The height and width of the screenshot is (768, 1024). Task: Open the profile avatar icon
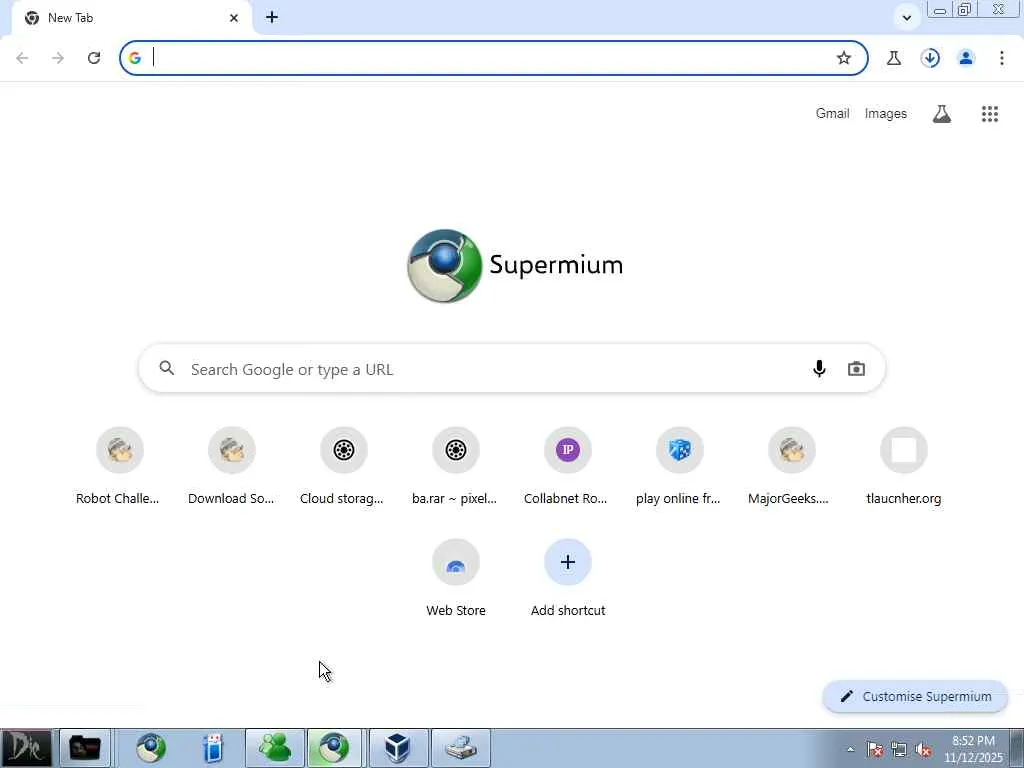(x=966, y=58)
